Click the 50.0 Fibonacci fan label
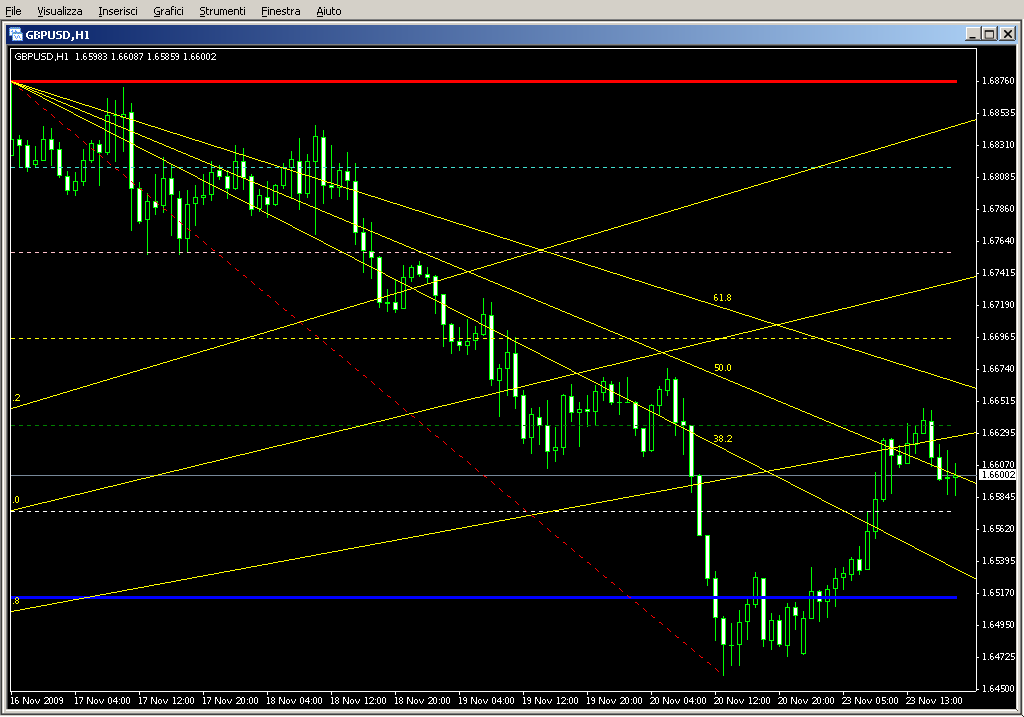 722,368
